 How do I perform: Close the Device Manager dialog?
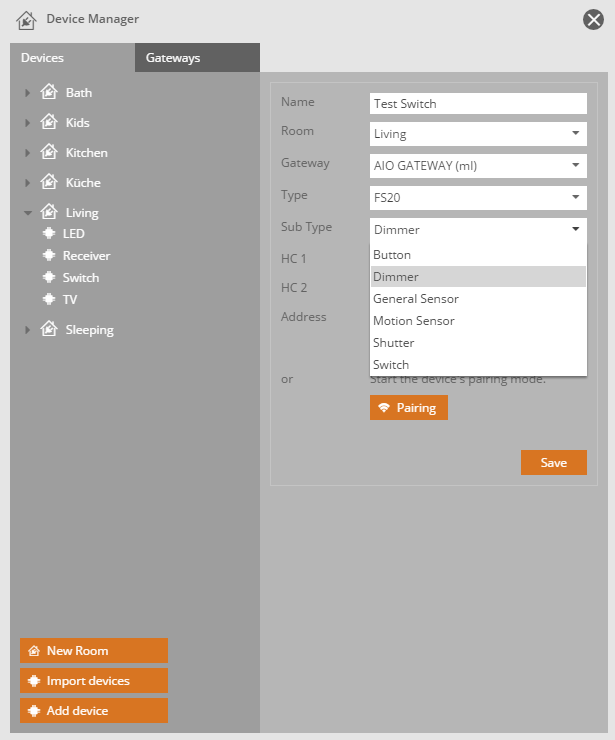tap(593, 19)
